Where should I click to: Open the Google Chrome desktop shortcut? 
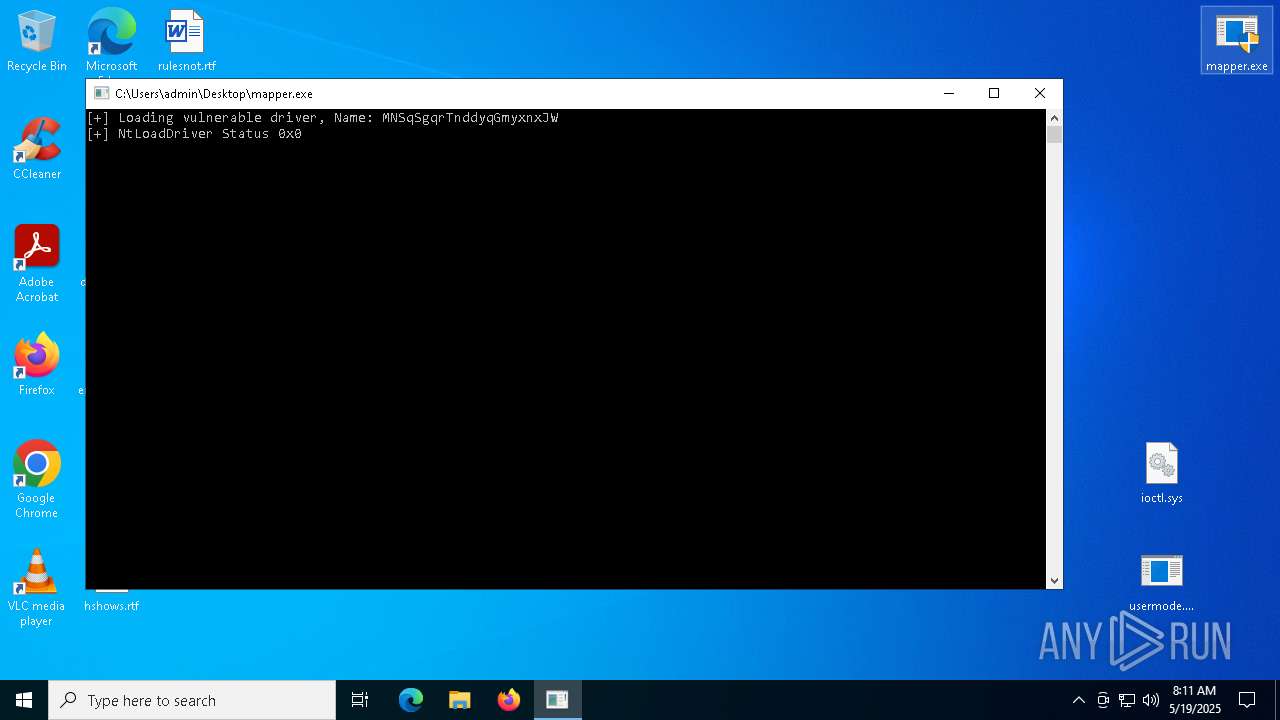37,480
